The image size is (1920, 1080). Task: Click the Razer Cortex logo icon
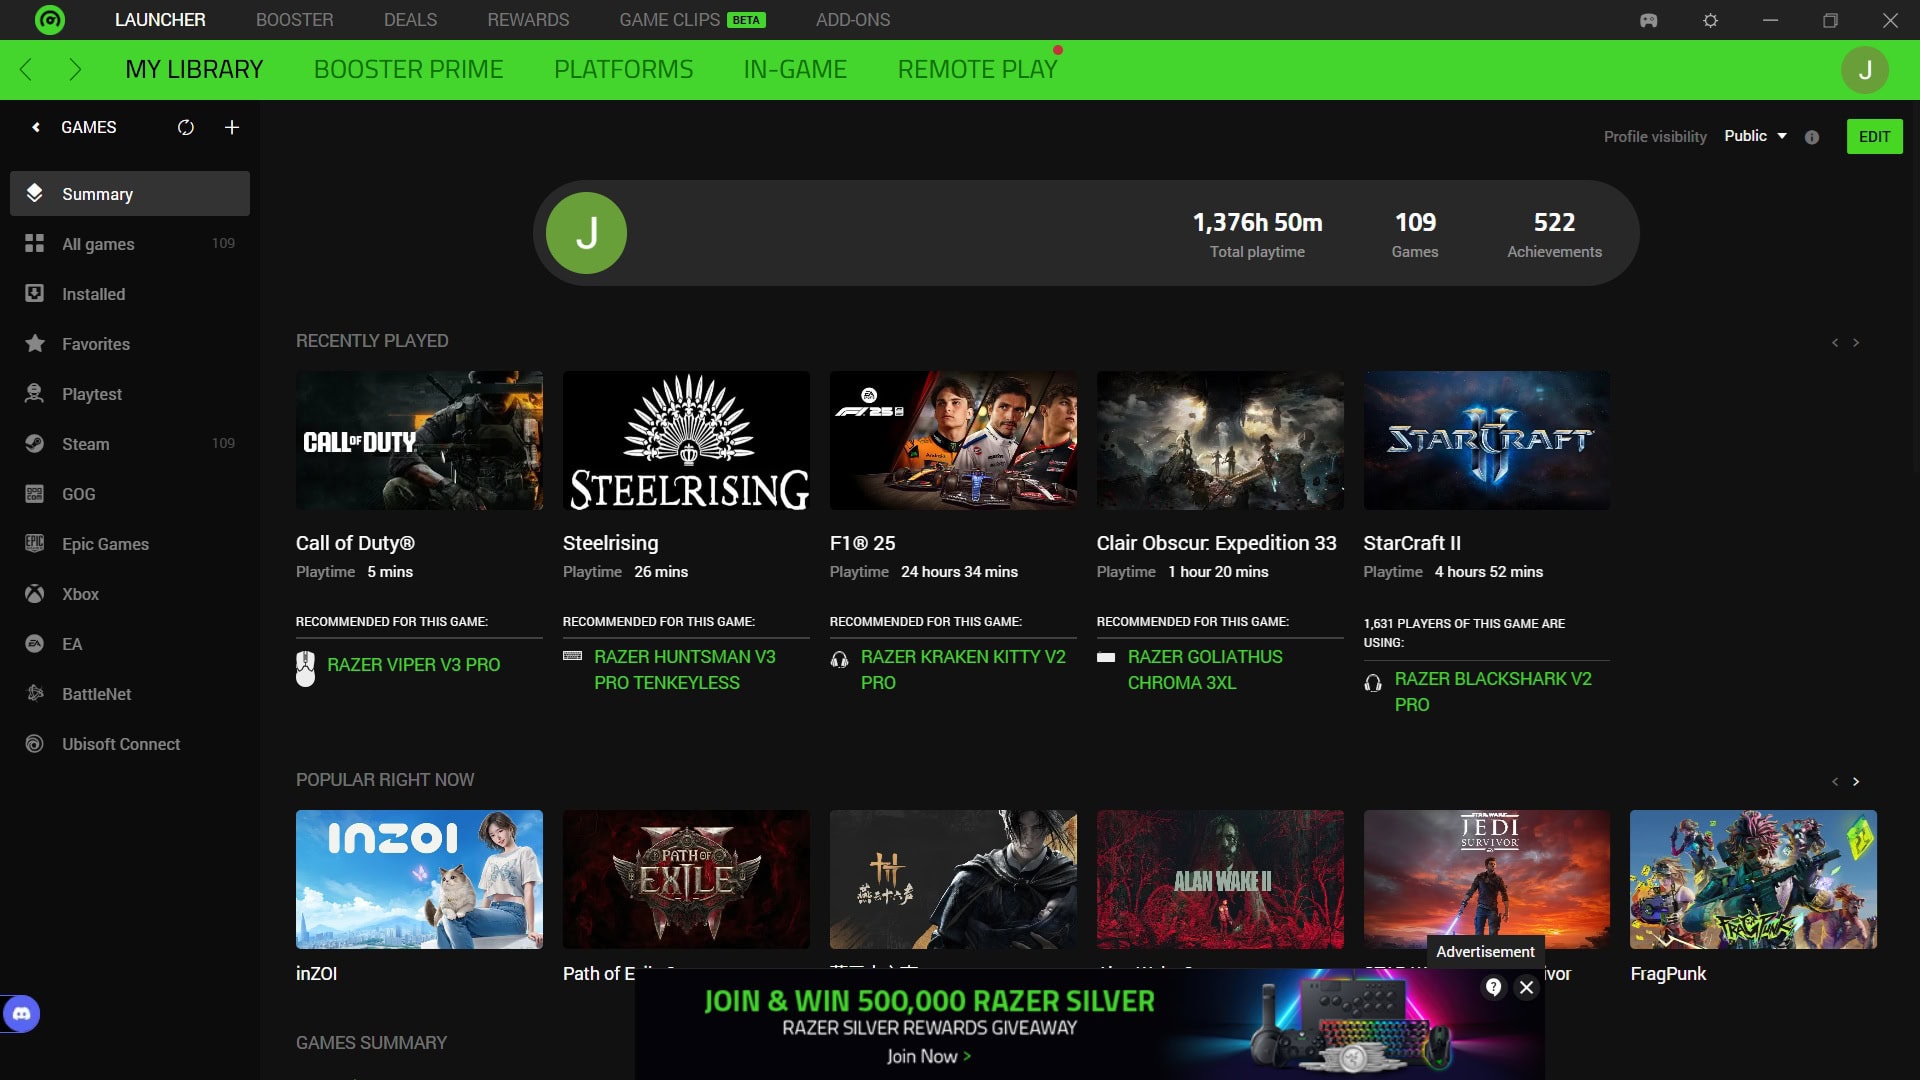pos(49,20)
